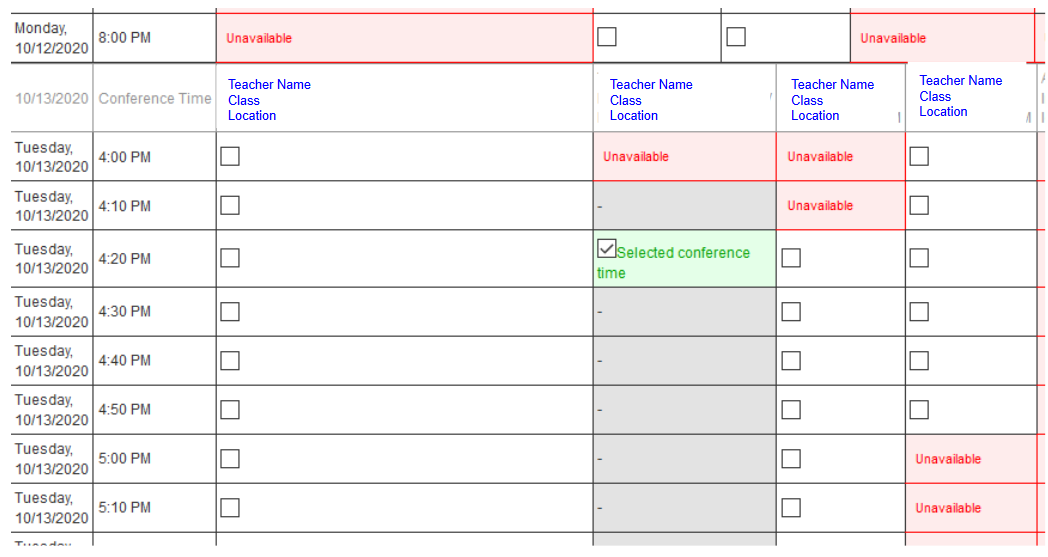The image size is (1048, 557).
Task: Tick 4:30 PM checkbox in third teacher column
Action: 791,311
